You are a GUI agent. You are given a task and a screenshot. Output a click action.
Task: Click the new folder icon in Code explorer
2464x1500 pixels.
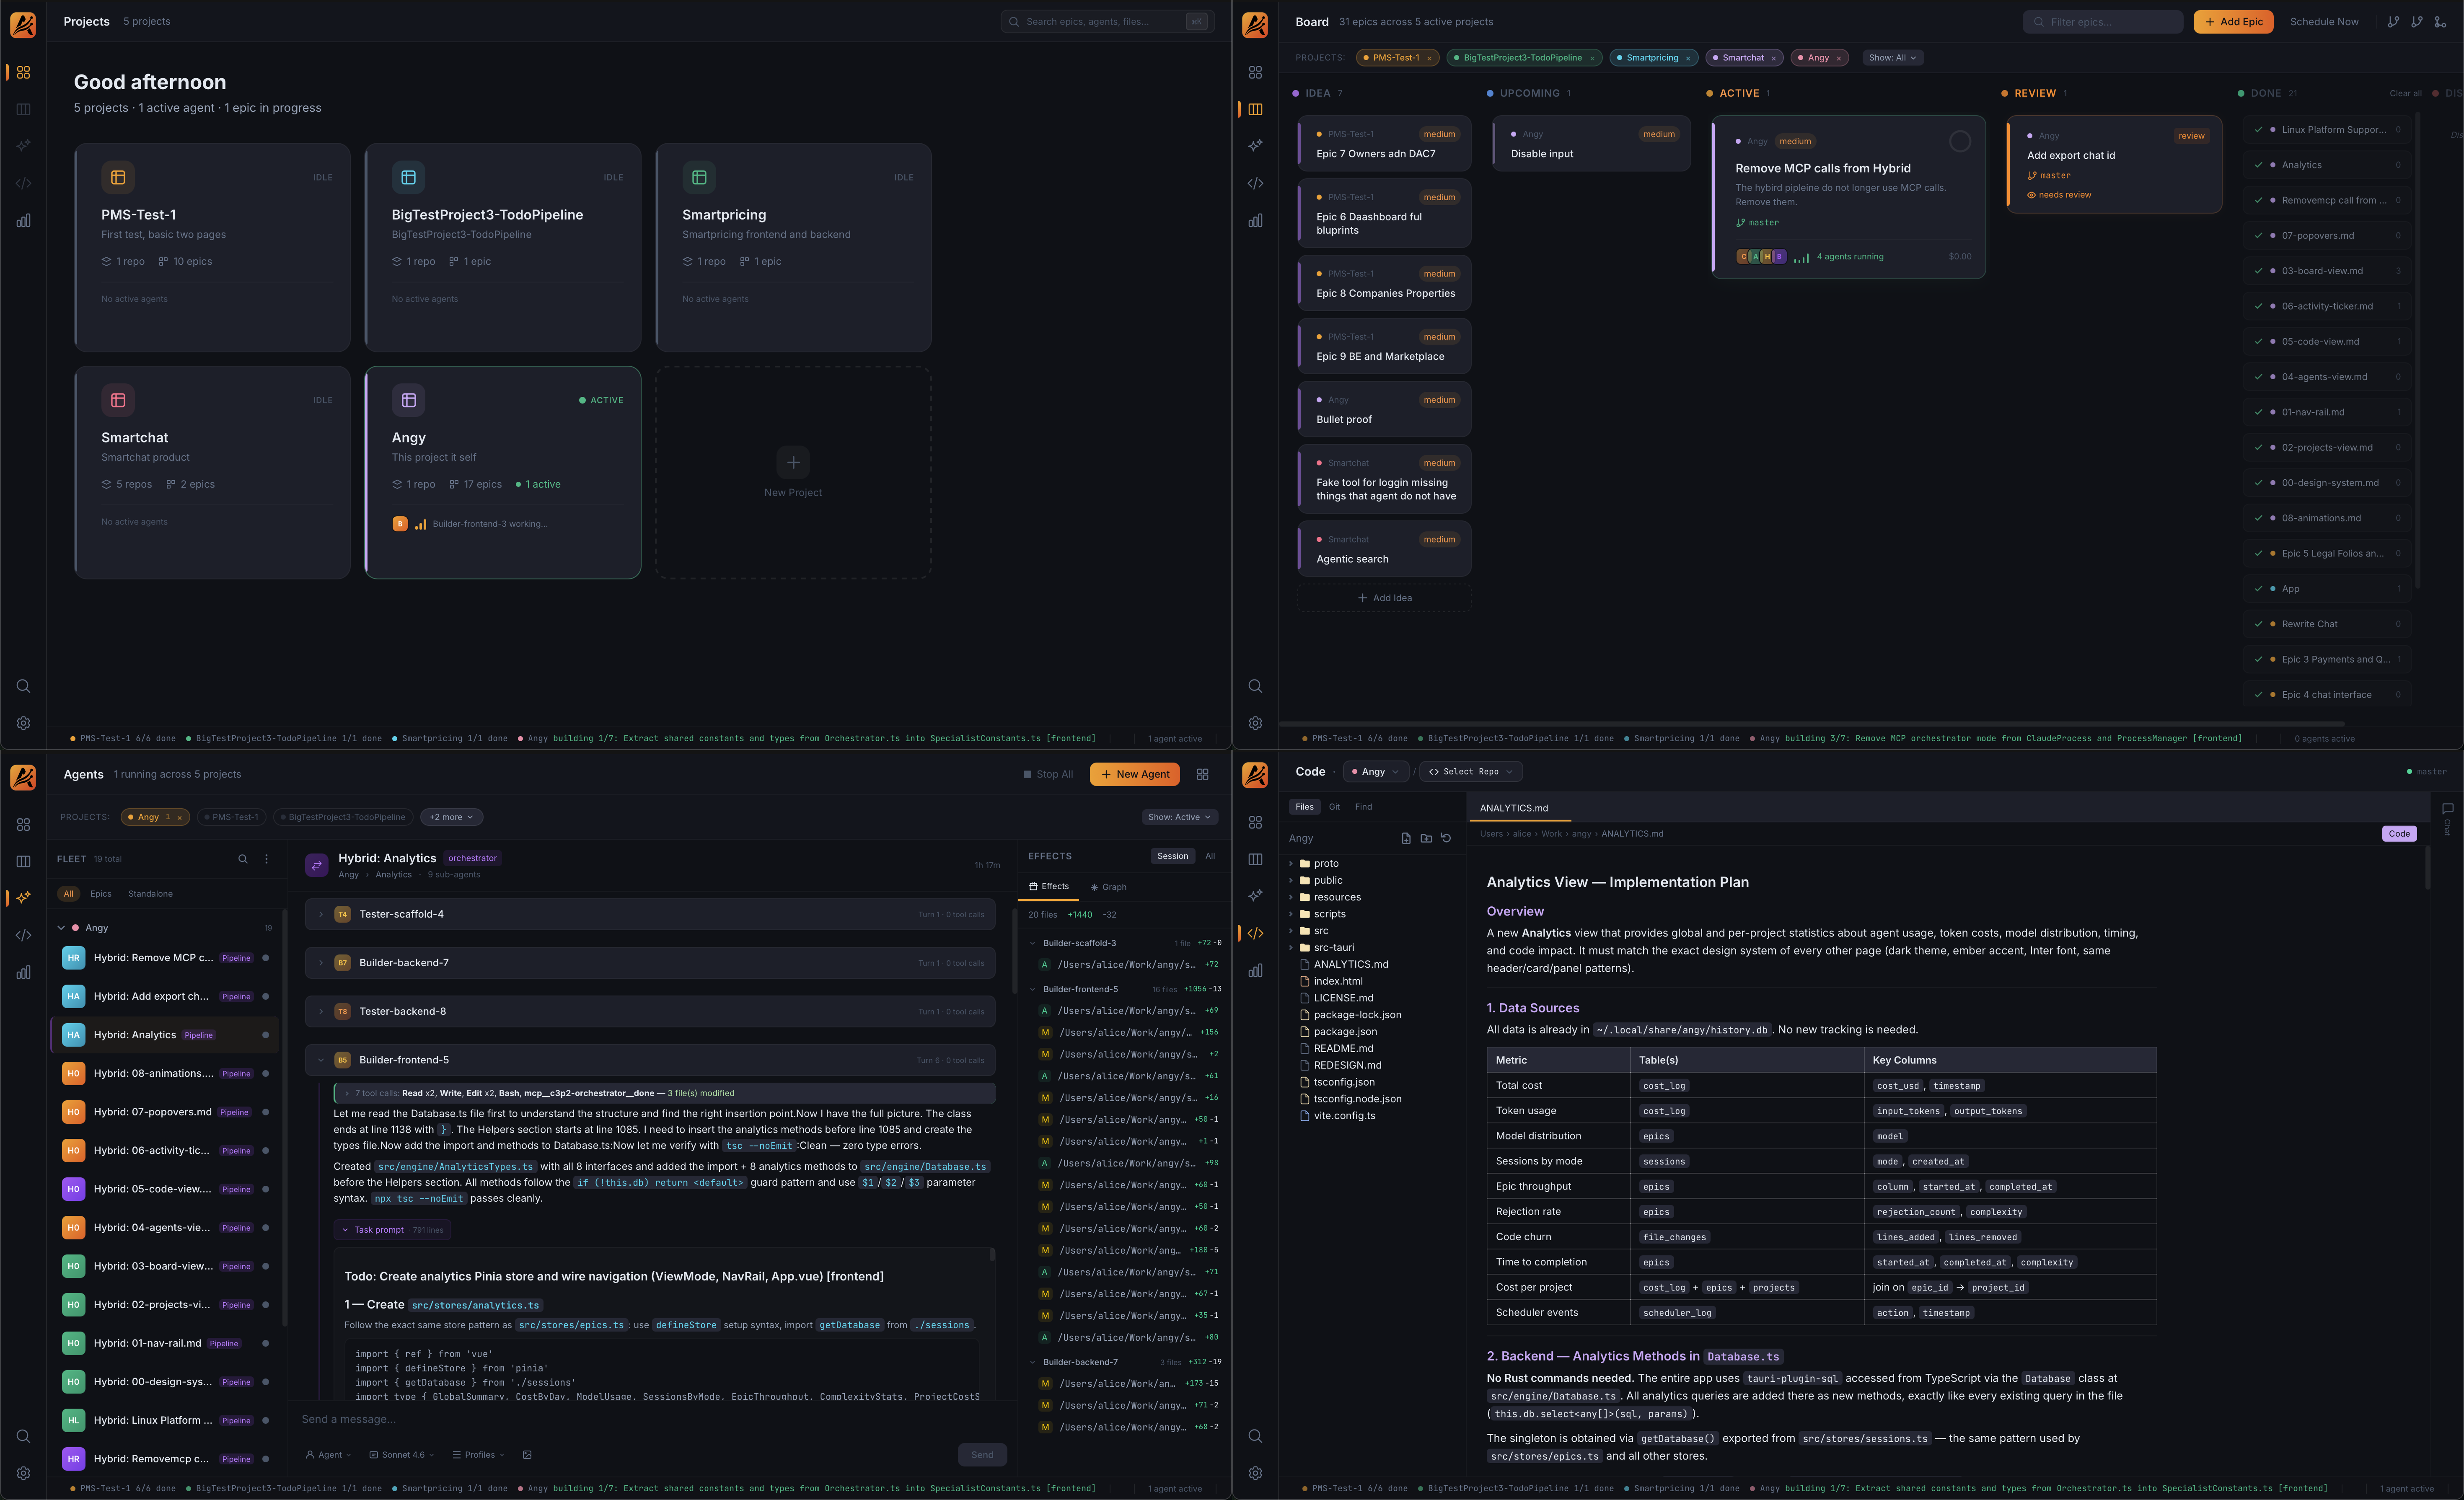tap(1426, 838)
